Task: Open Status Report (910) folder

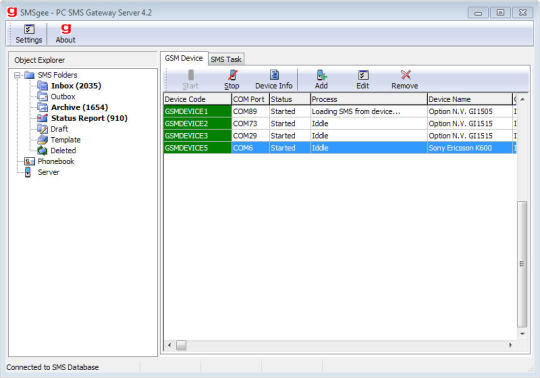Action: click(89, 118)
